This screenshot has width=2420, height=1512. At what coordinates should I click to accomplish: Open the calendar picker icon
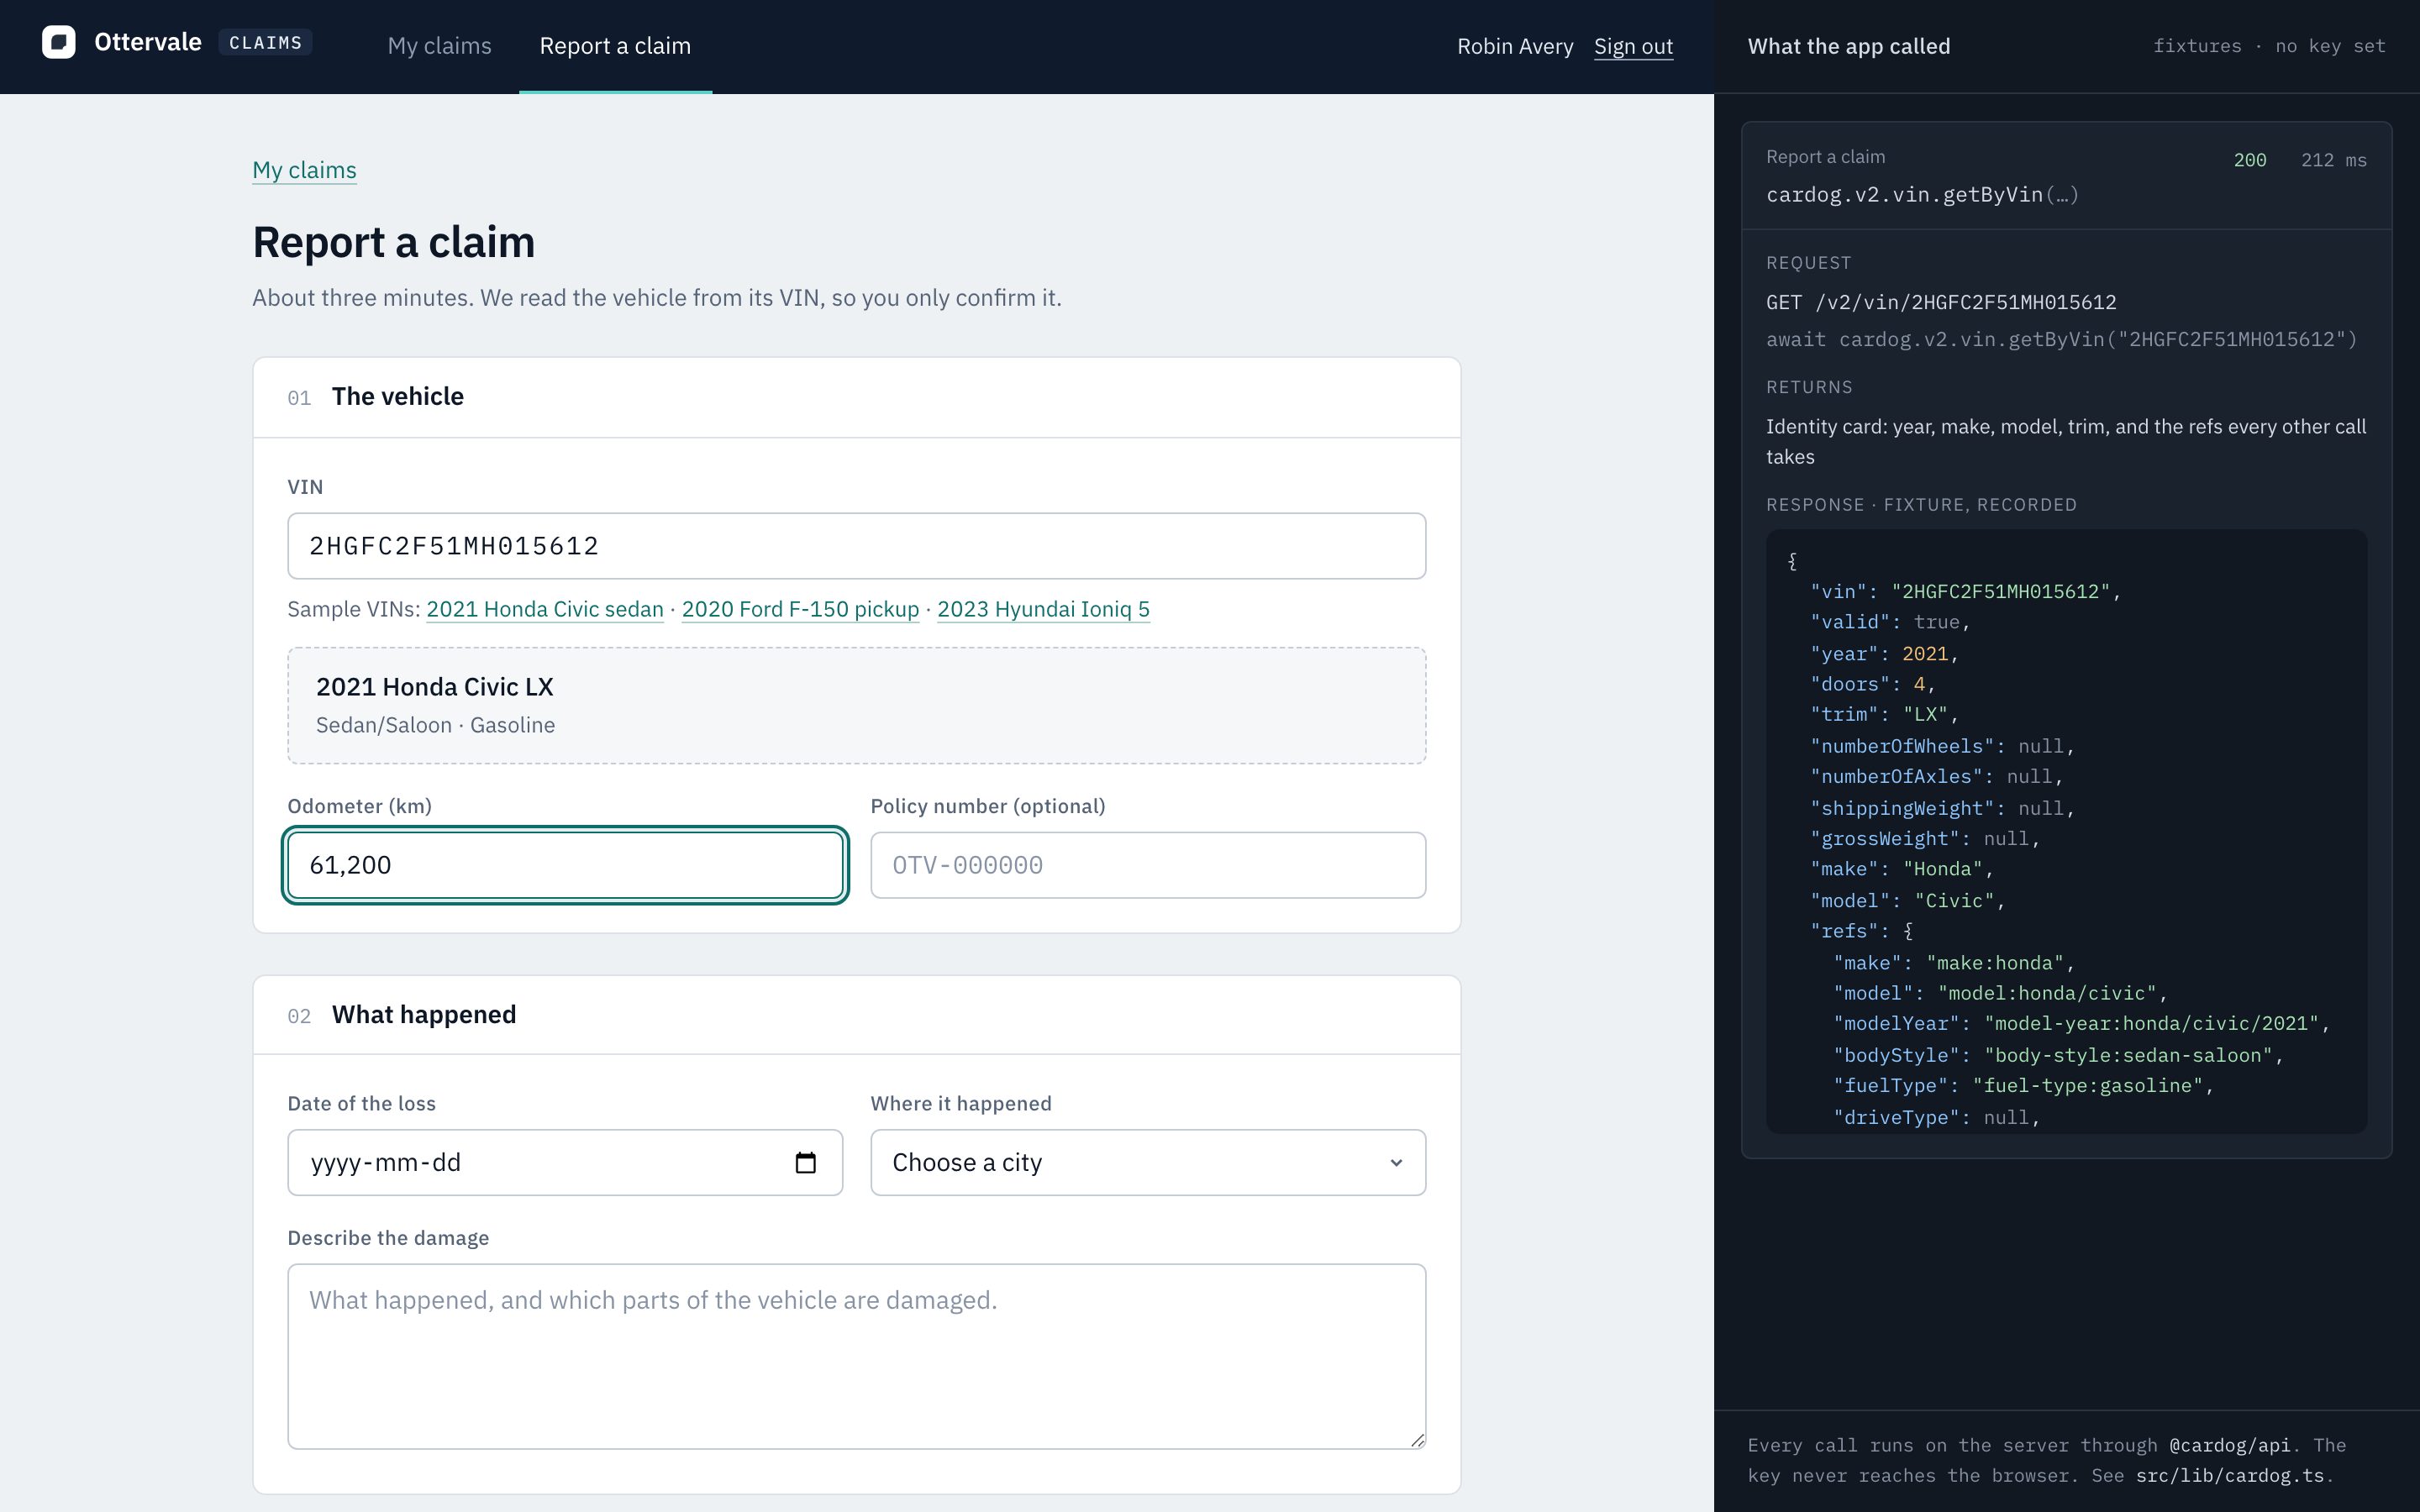click(805, 1162)
